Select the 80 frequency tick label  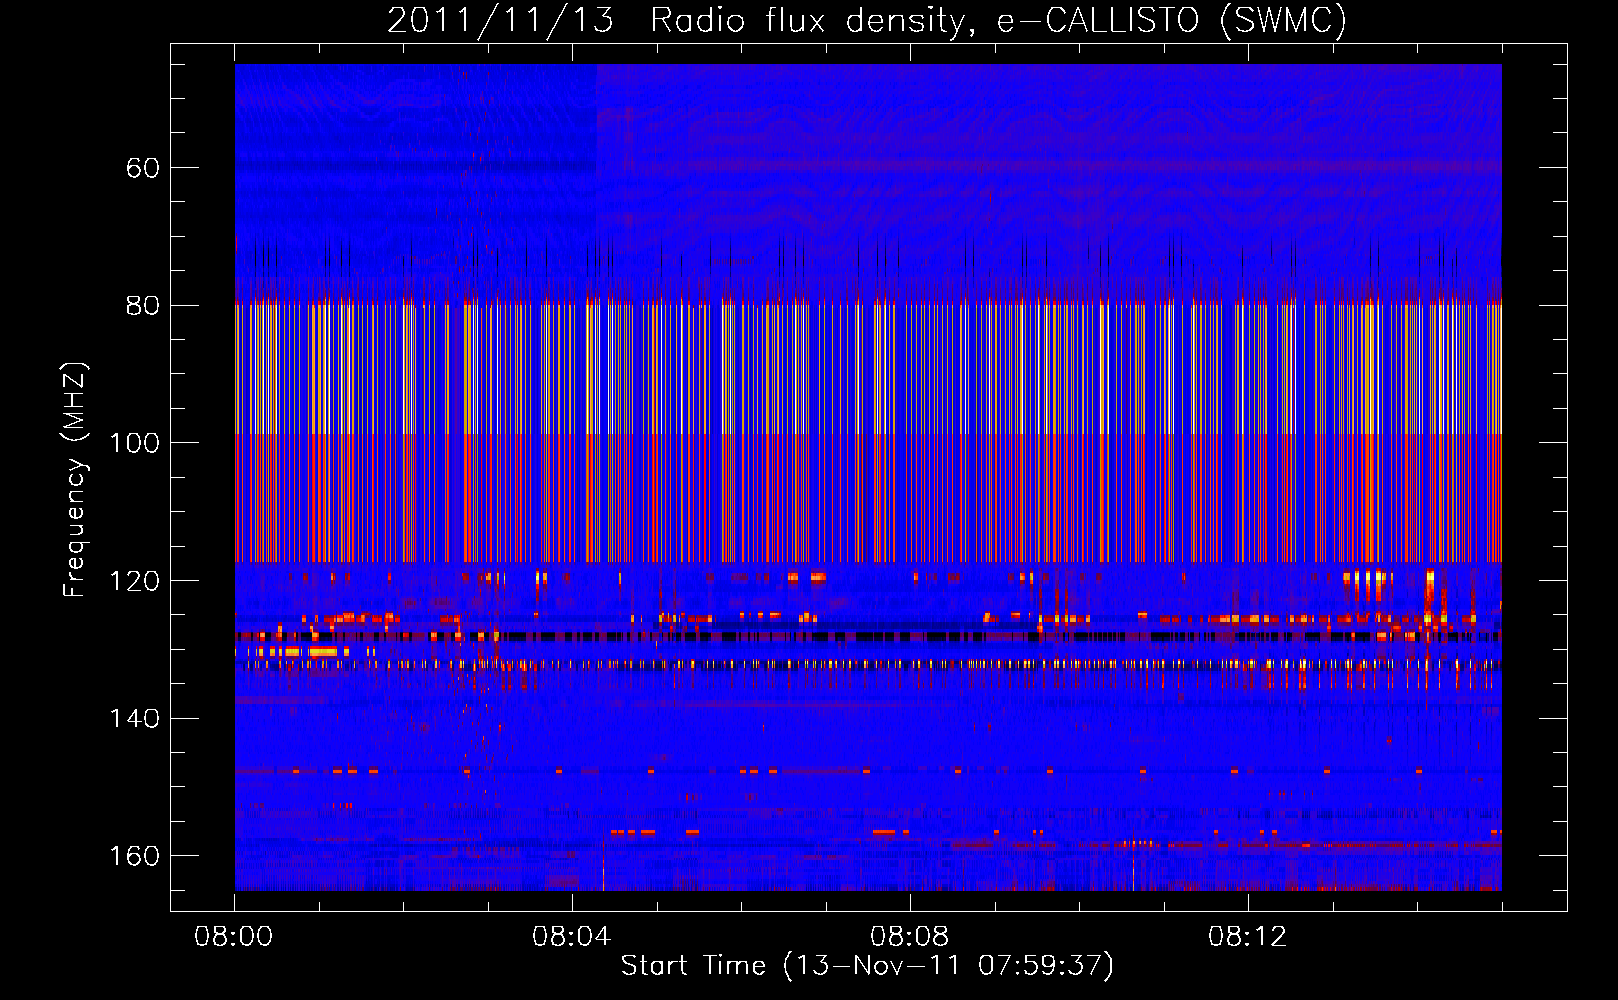(x=142, y=306)
